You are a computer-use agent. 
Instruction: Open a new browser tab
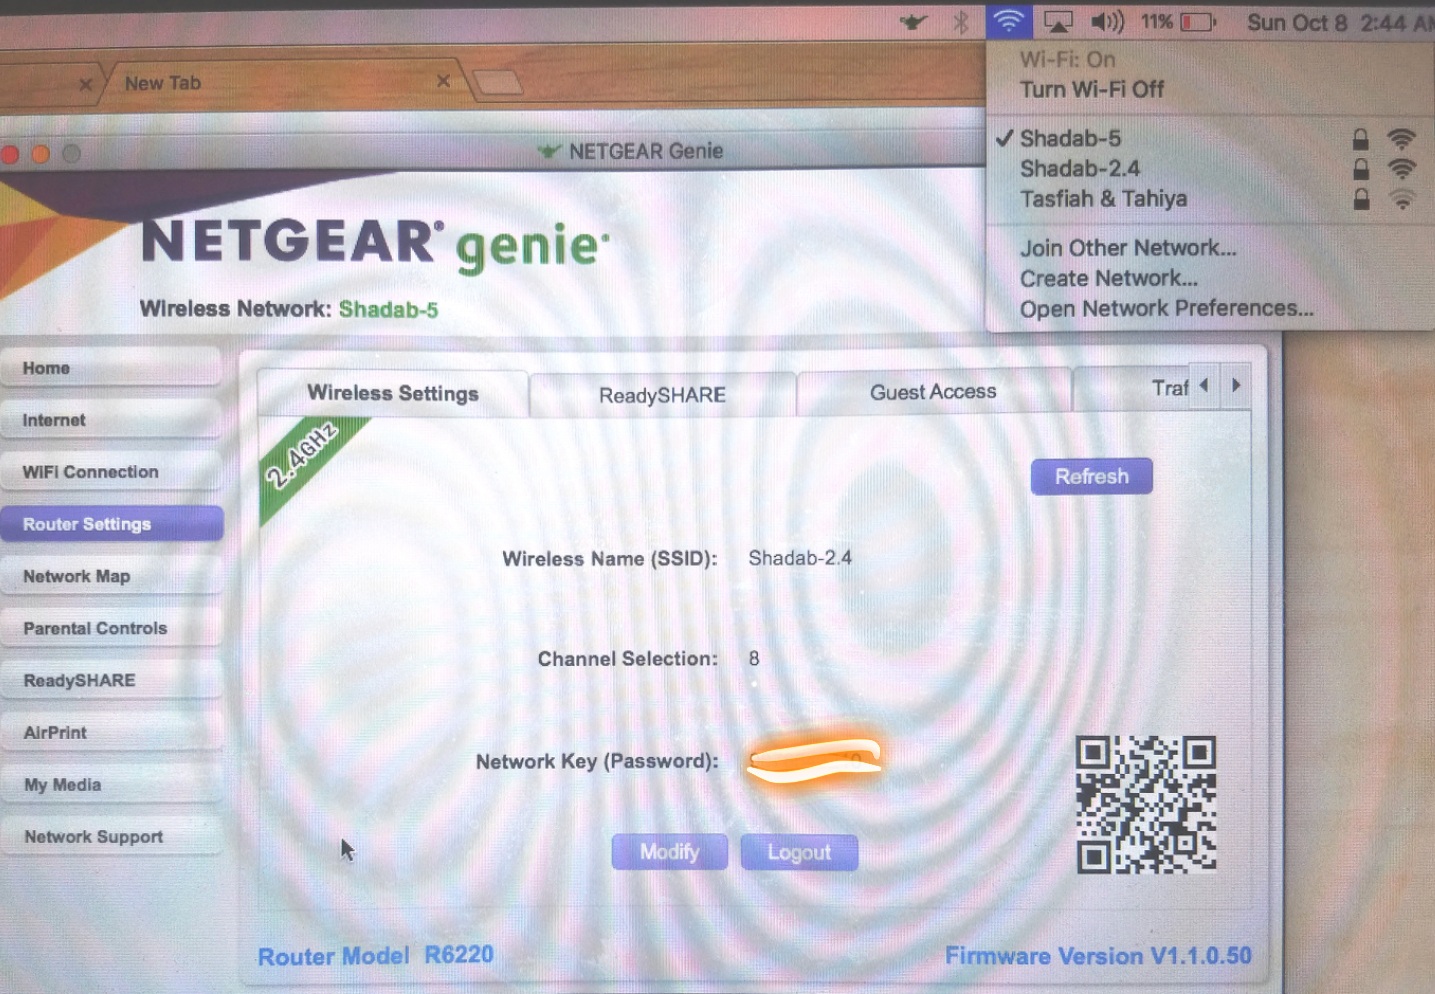pyautogui.click(x=498, y=82)
